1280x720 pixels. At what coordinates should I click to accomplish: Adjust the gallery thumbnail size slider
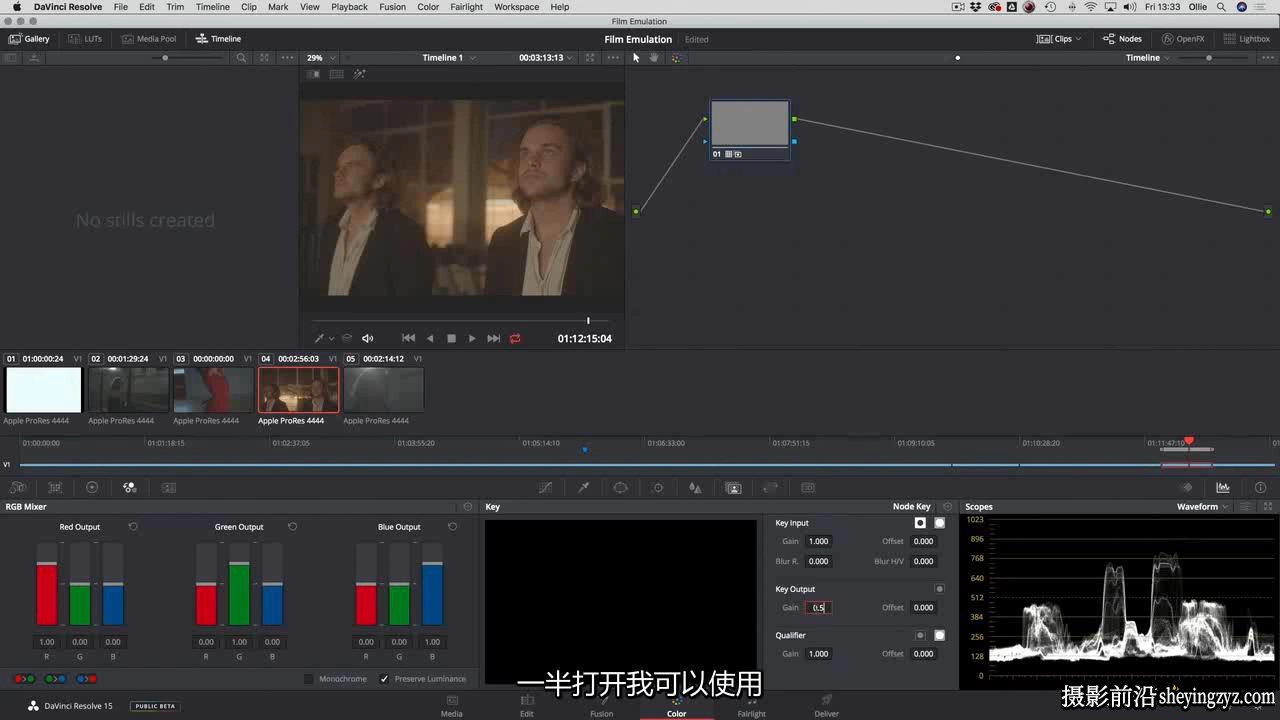[165, 58]
